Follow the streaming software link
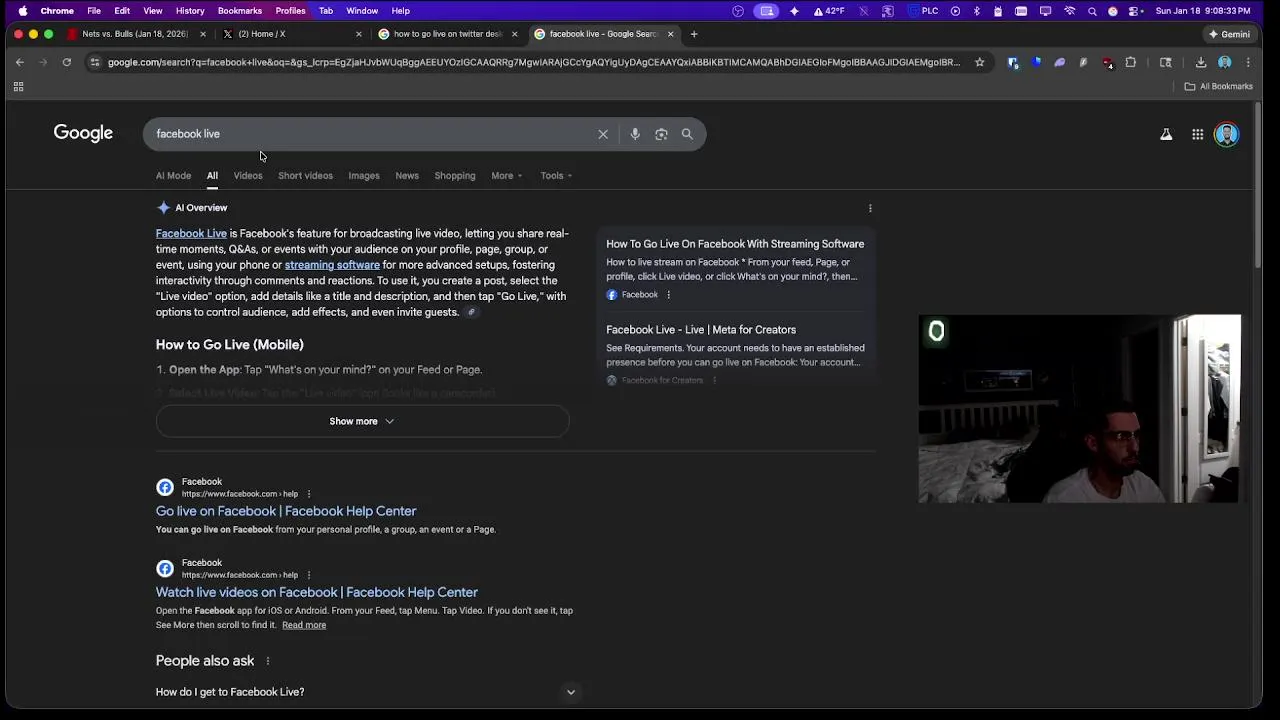The width and height of the screenshot is (1280, 720). (332, 265)
